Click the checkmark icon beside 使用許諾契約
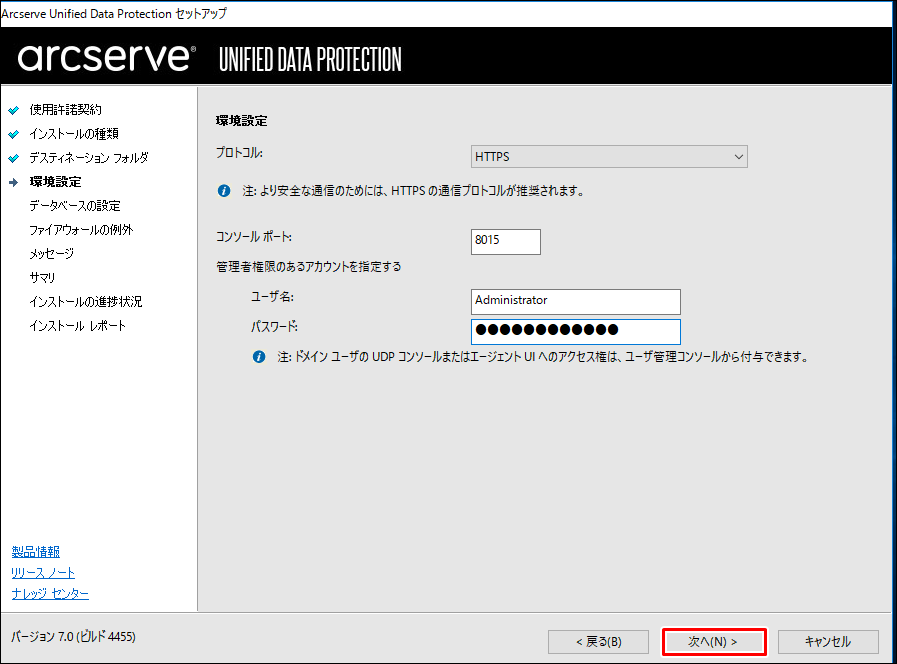Viewport: 897px width, 664px height. point(14,110)
